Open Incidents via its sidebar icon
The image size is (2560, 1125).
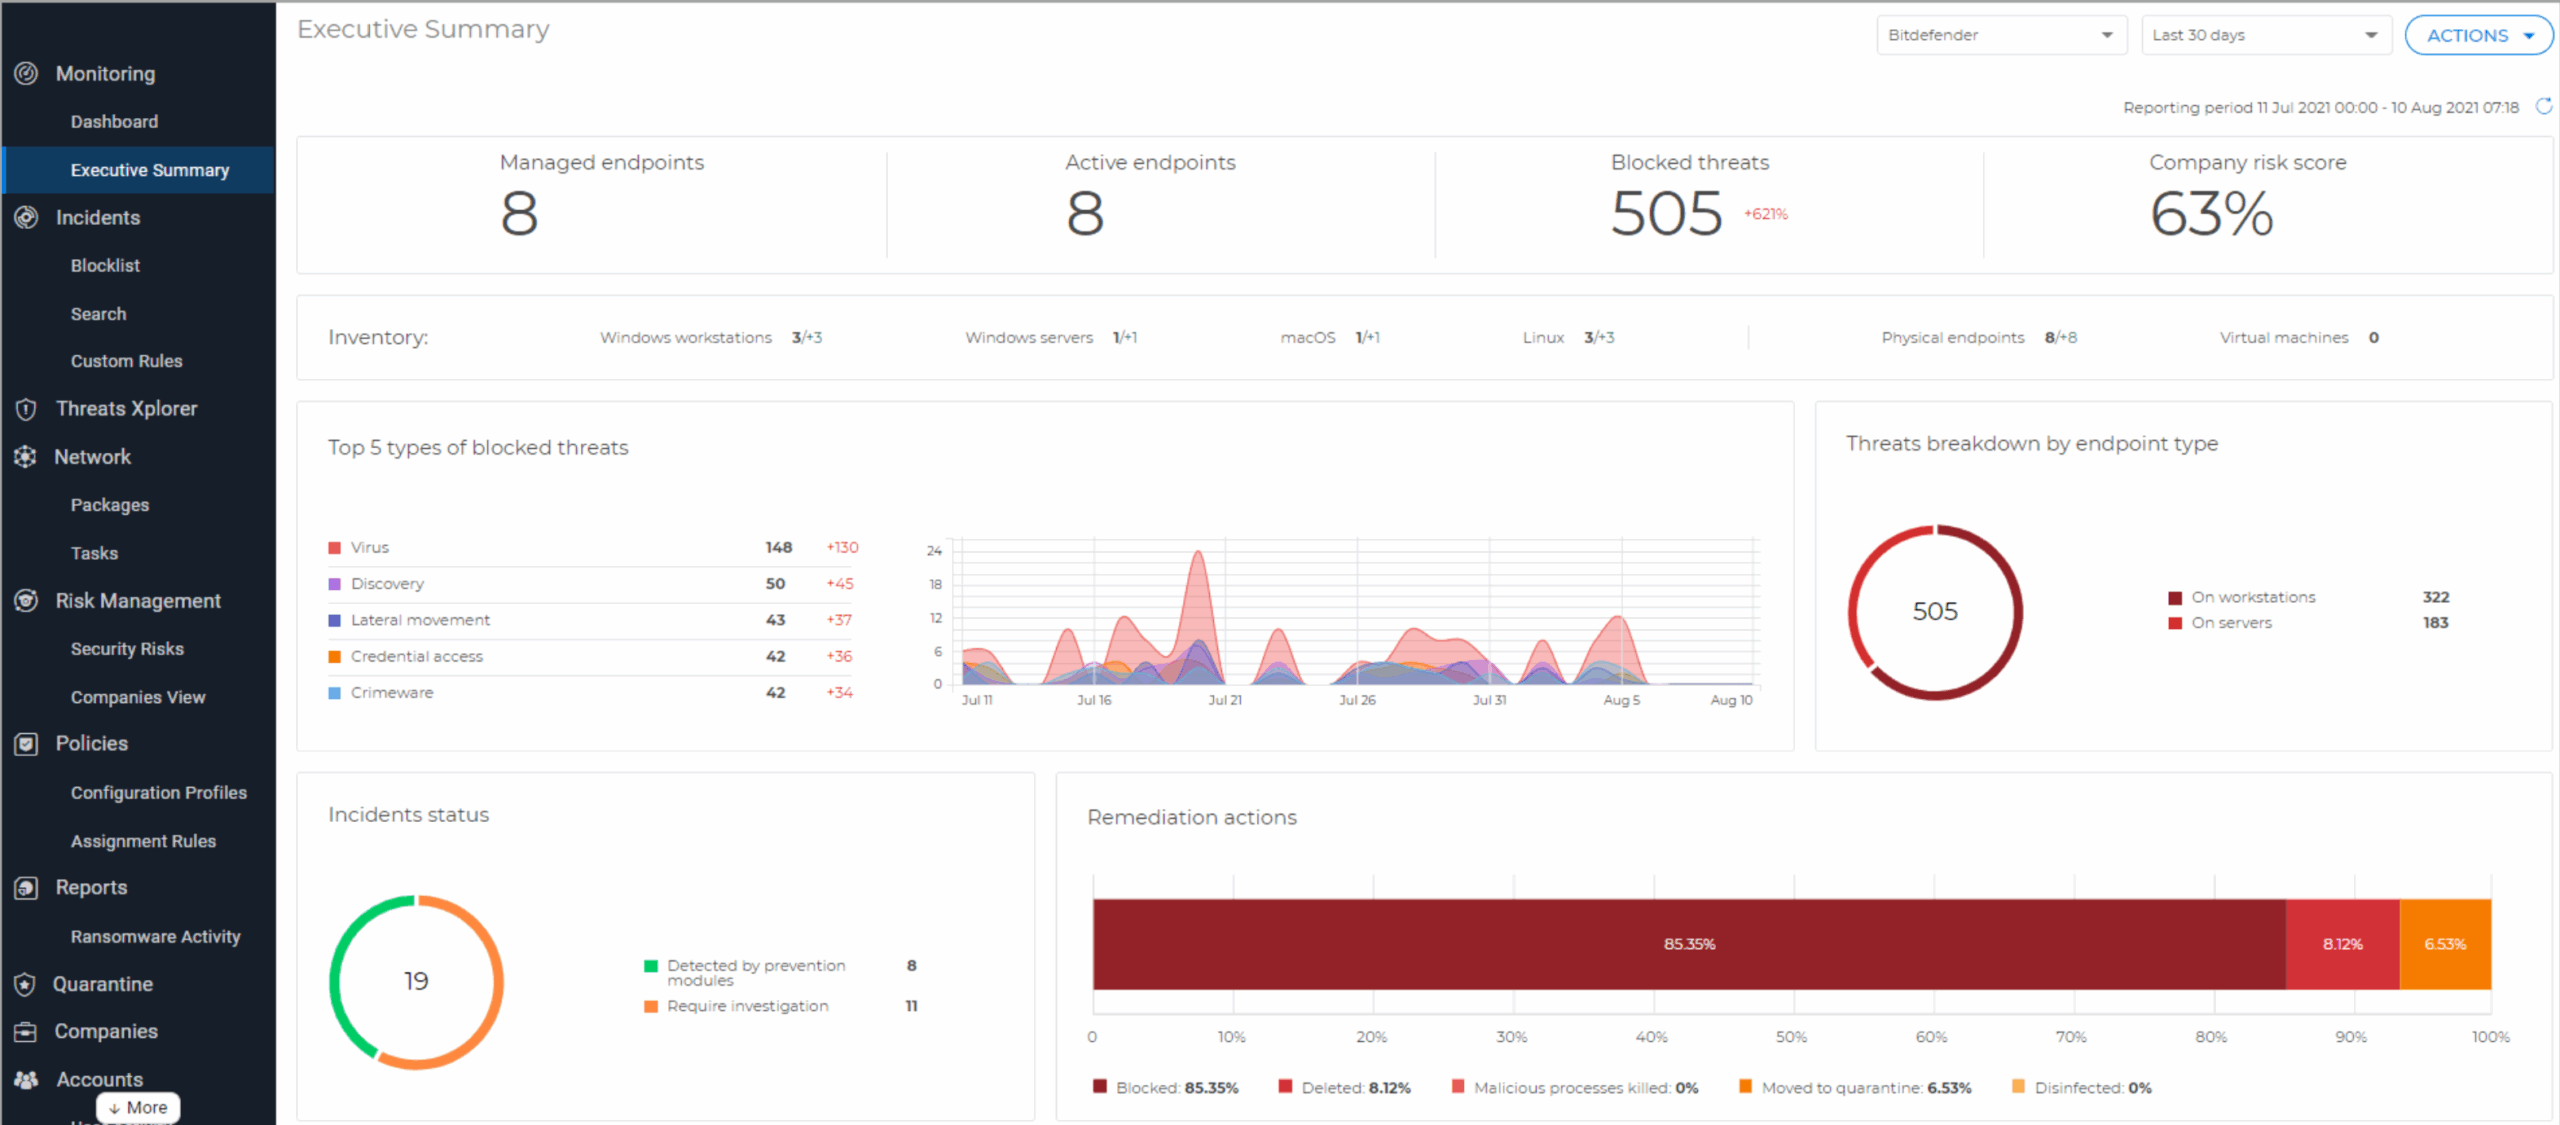click(x=25, y=217)
